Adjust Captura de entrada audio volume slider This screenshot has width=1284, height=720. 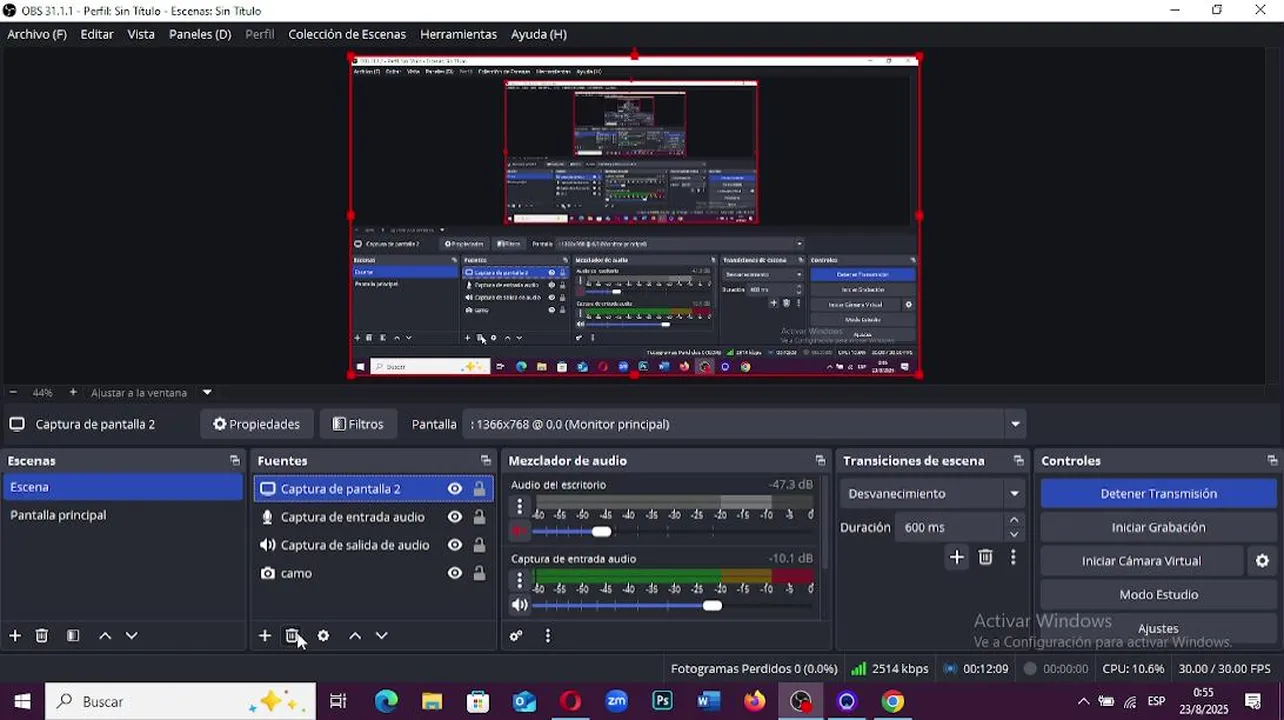(712, 605)
